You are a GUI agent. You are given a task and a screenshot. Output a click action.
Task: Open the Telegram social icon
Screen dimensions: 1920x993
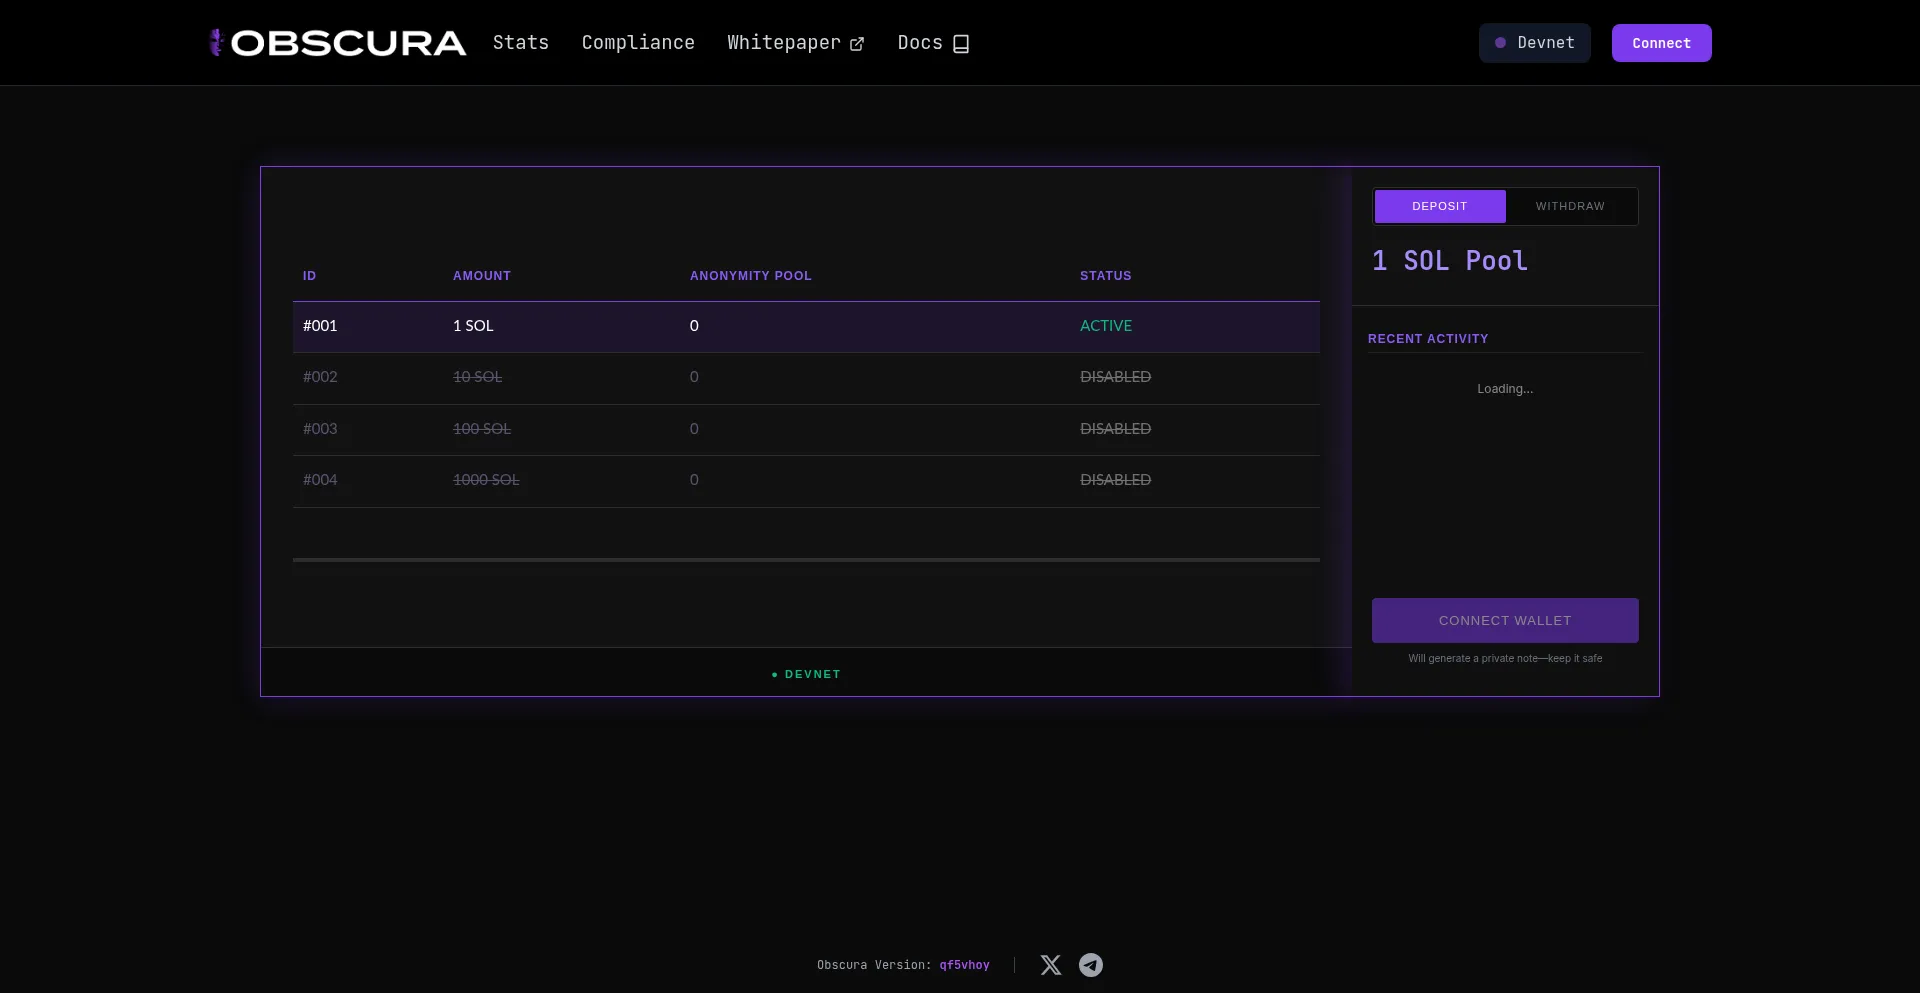point(1091,965)
